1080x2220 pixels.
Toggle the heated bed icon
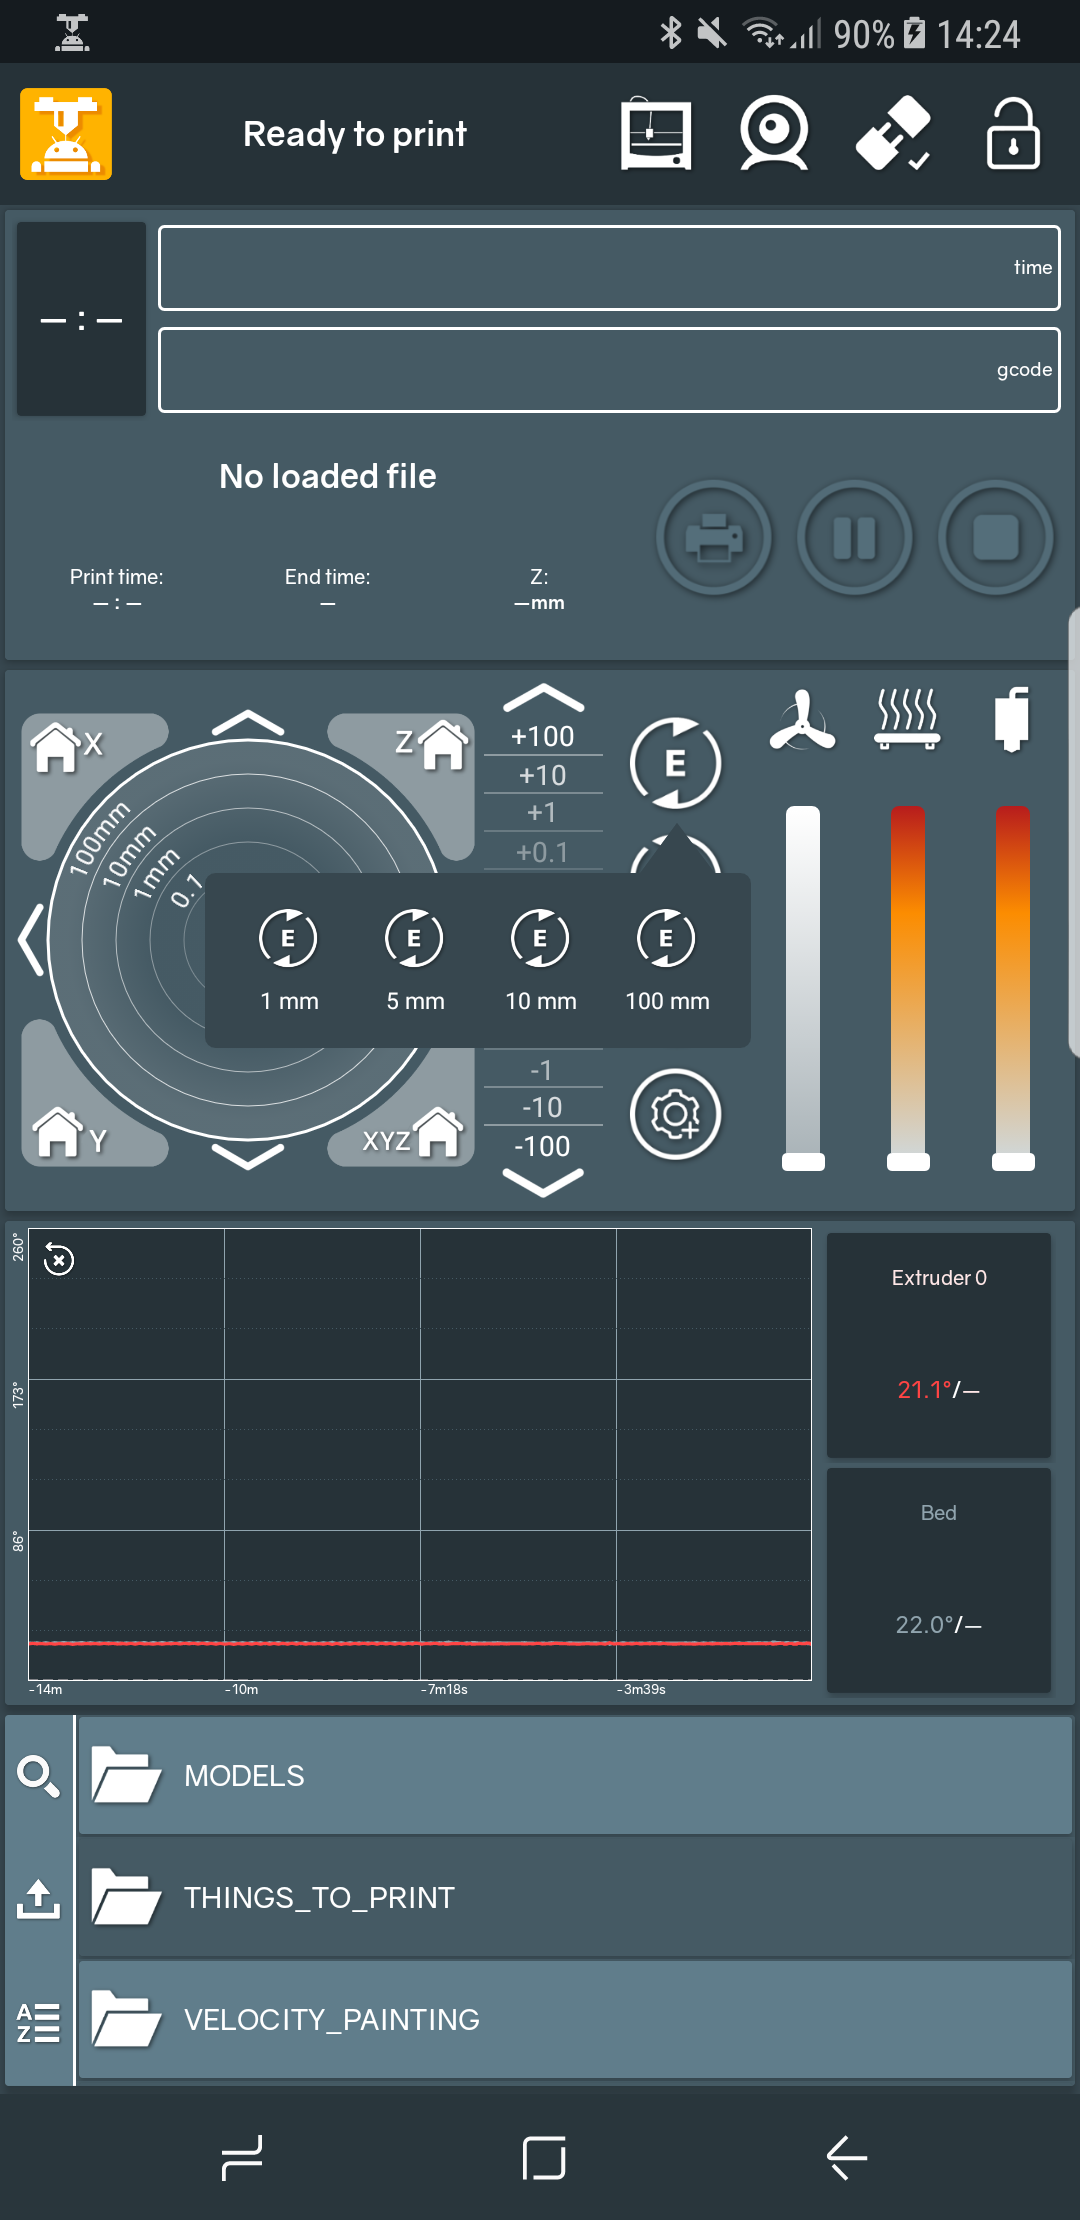tap(907, 719)
